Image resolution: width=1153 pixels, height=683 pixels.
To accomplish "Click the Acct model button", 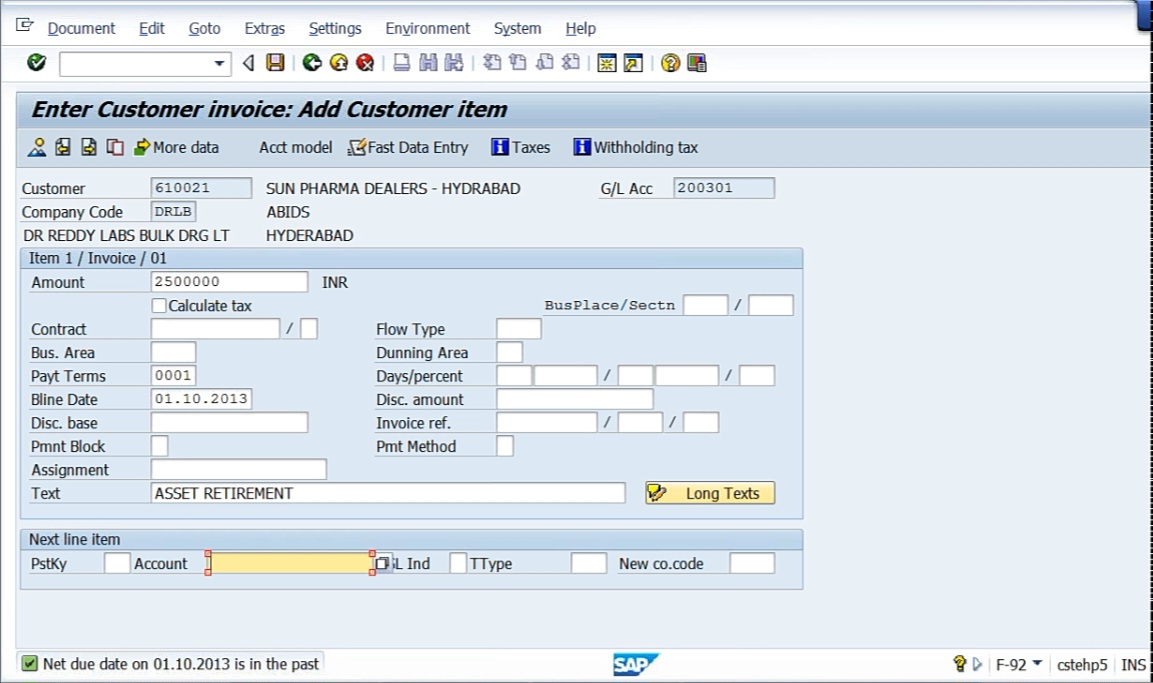I will coord(296,148).
